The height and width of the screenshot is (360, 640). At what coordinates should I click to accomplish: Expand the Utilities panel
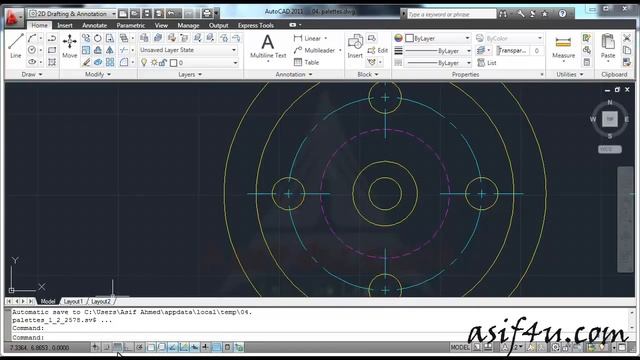[569, 74]
